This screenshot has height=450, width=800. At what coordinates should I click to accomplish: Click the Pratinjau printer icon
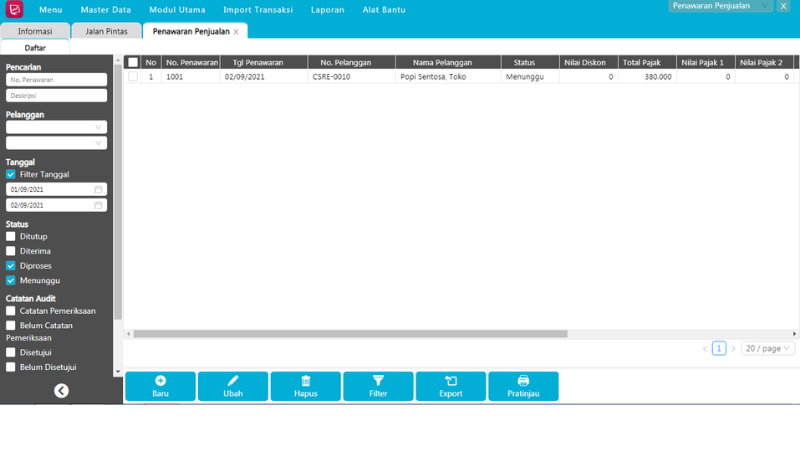pyautogui.click(x=523, y=381)
